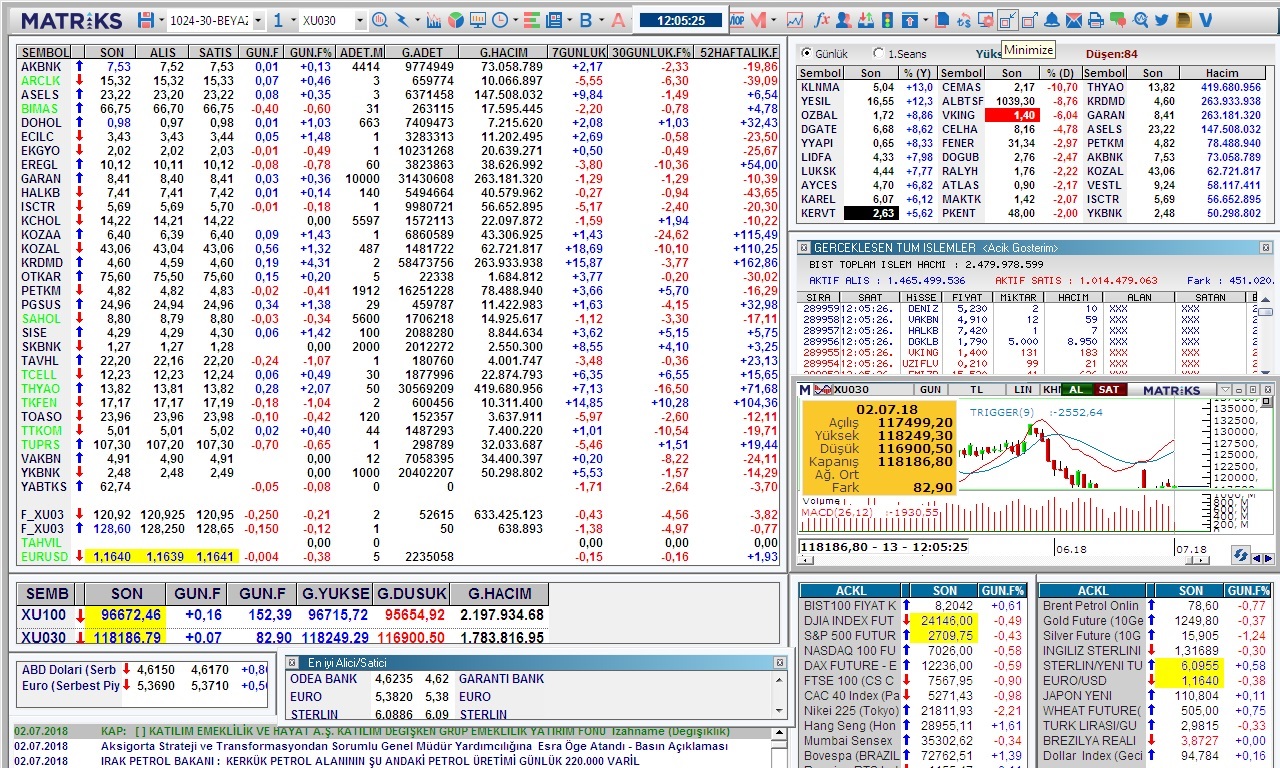Screen dimensions: 1280x768
Task: Click the GUN period tab on XU030 chart
Action: pyautogui.click(x=930, y=390)
